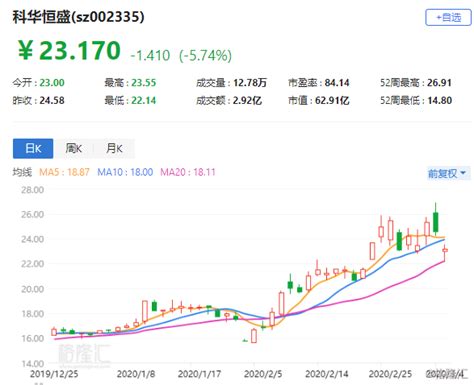Click the percent change (-5.74%)
474x385 pixels.
[205, 55]
